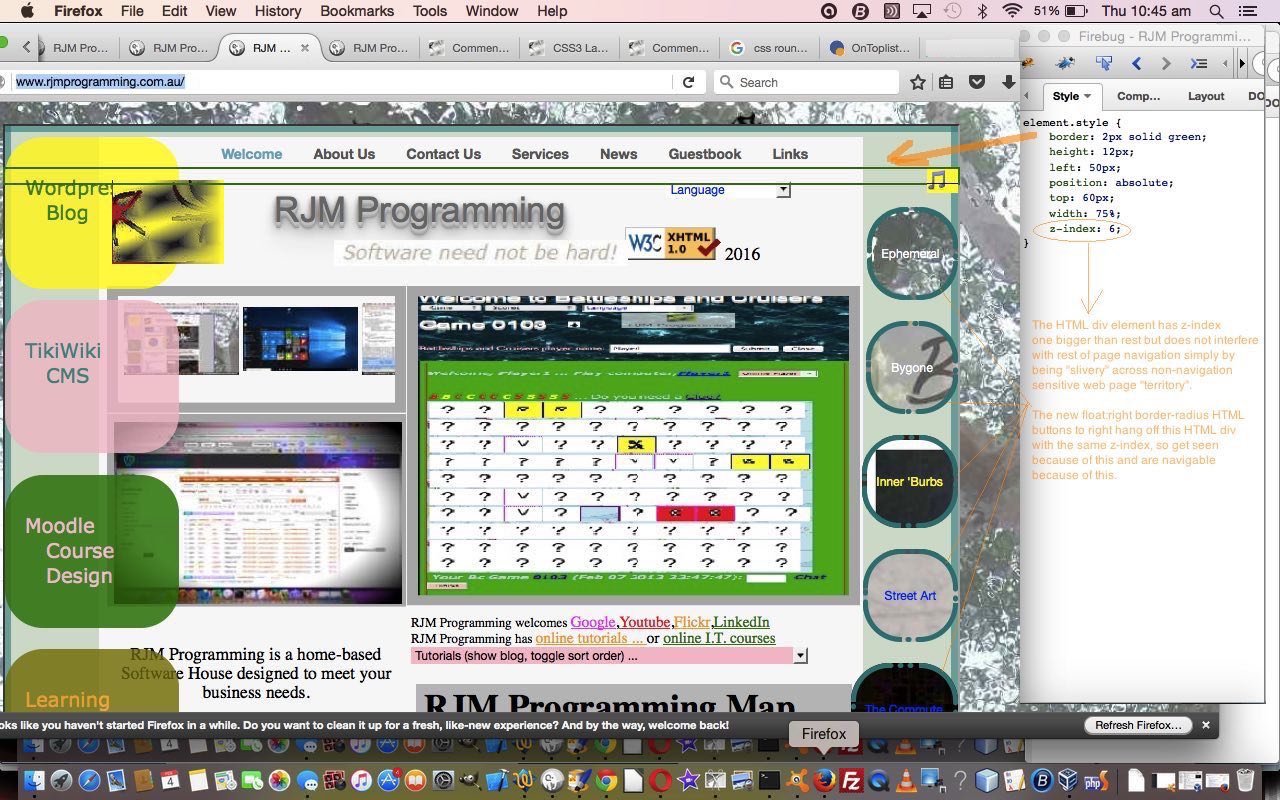
Task: Click Firefox icon in the Dock
Action: [x=824, y=781]
